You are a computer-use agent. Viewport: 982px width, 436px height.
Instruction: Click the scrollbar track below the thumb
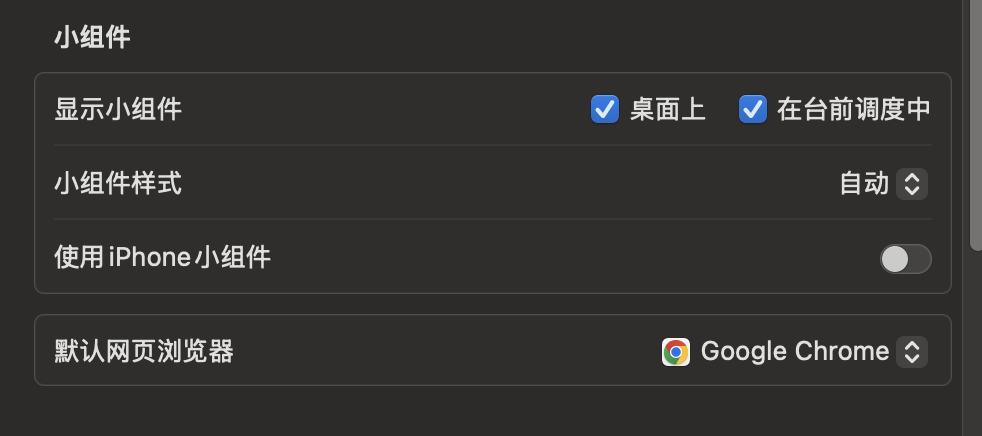(975, 340)
